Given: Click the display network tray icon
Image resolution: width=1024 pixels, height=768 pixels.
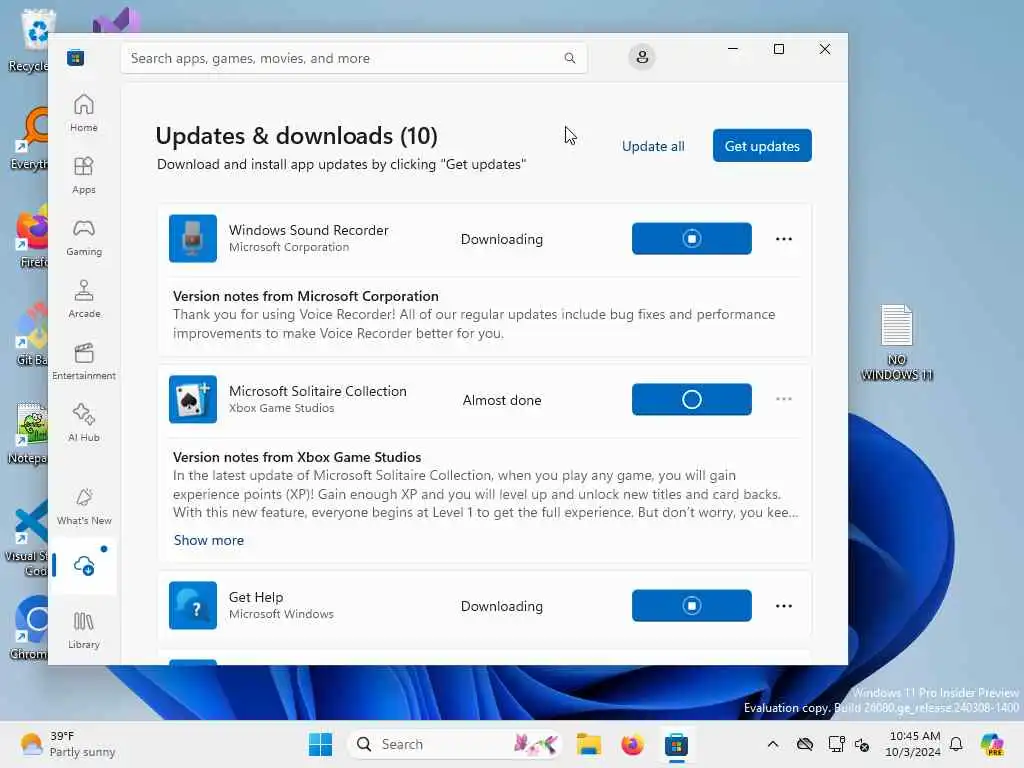Looking at the screenshot, I should coord(836,744).
